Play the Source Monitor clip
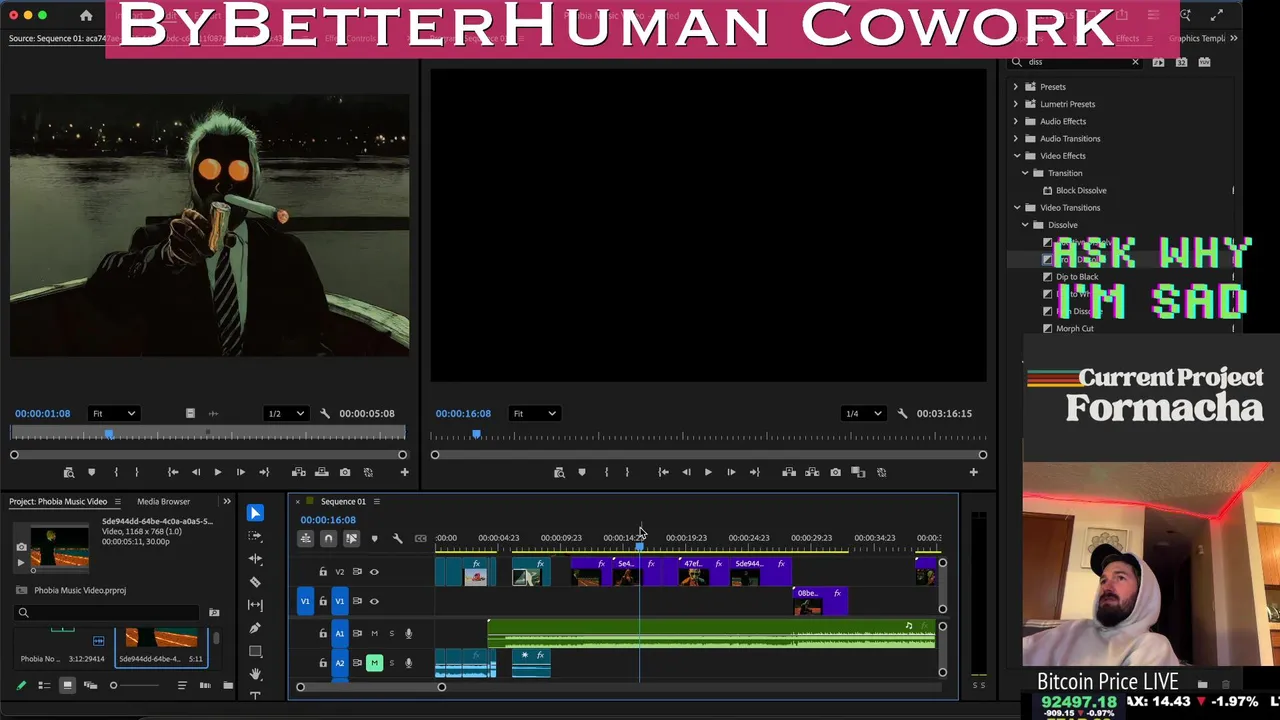The width and height of the screenshot is (1280, 720). click(x=217, y=472)
